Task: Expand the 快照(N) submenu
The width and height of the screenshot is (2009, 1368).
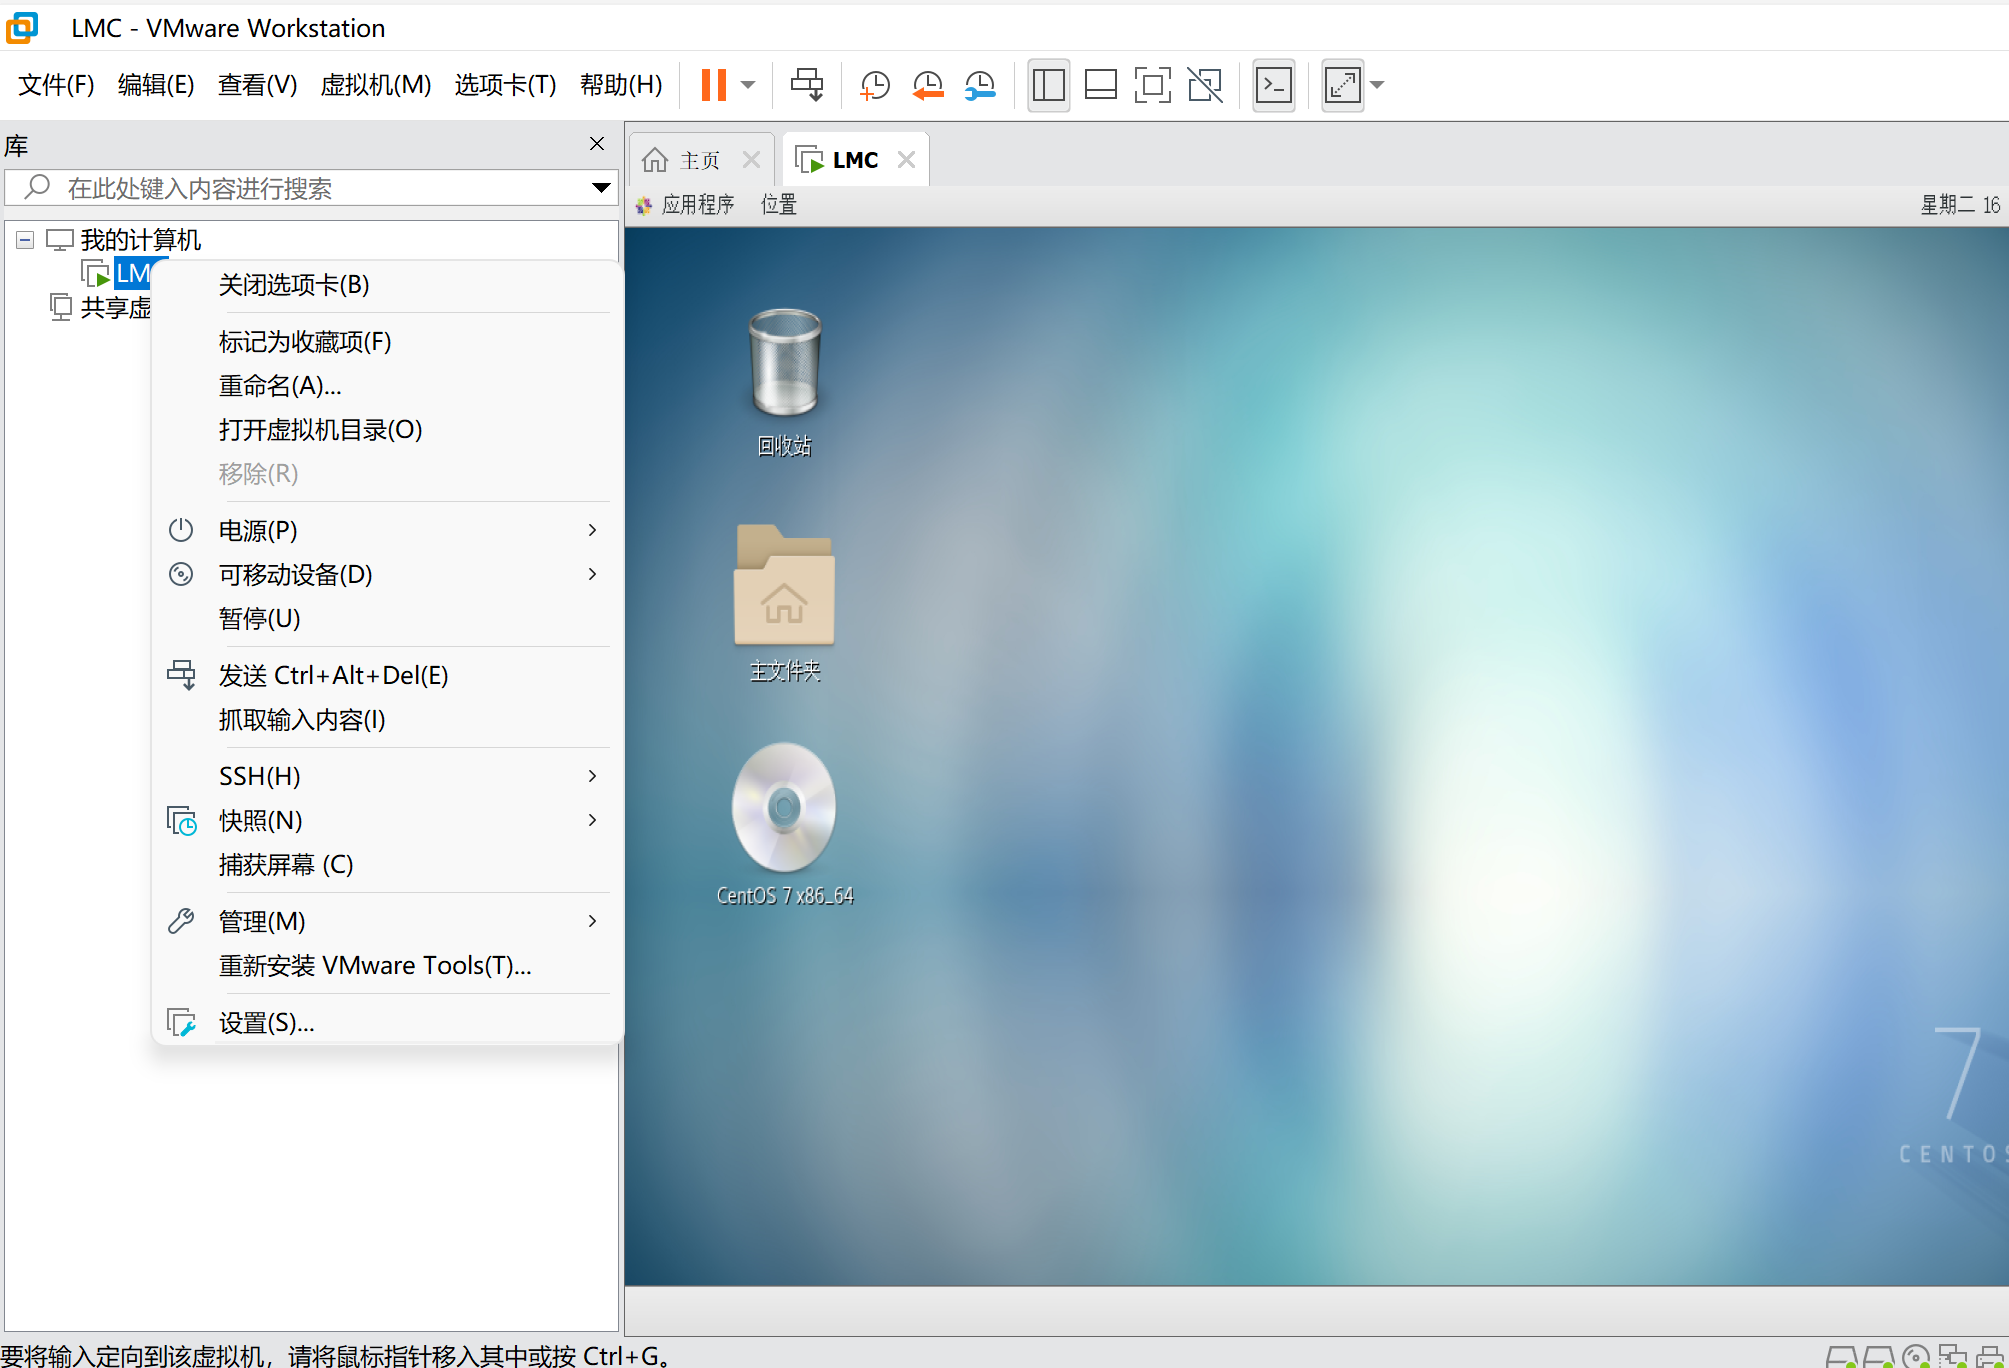Action: tap(386, 820)
